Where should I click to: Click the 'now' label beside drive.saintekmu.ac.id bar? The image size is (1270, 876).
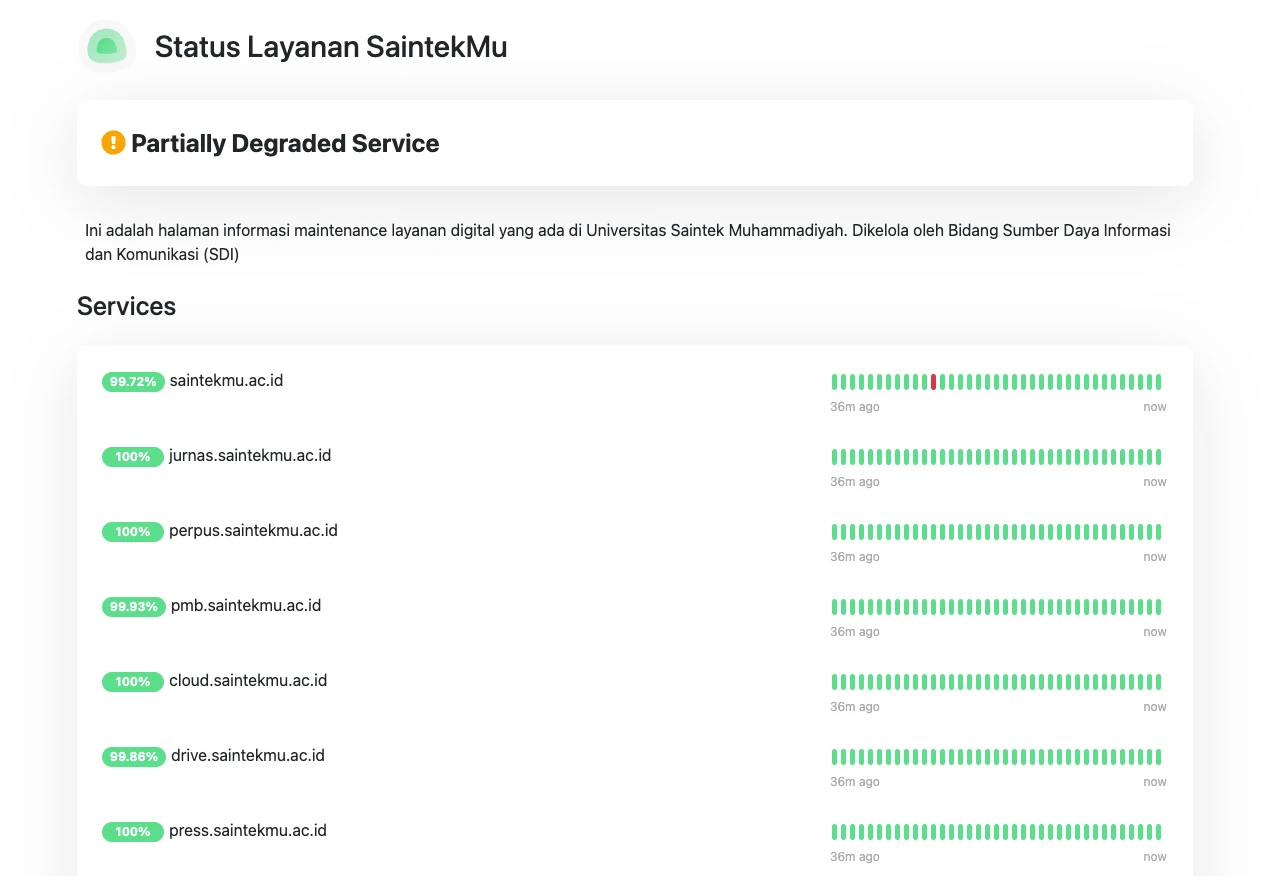(1155, 781)
